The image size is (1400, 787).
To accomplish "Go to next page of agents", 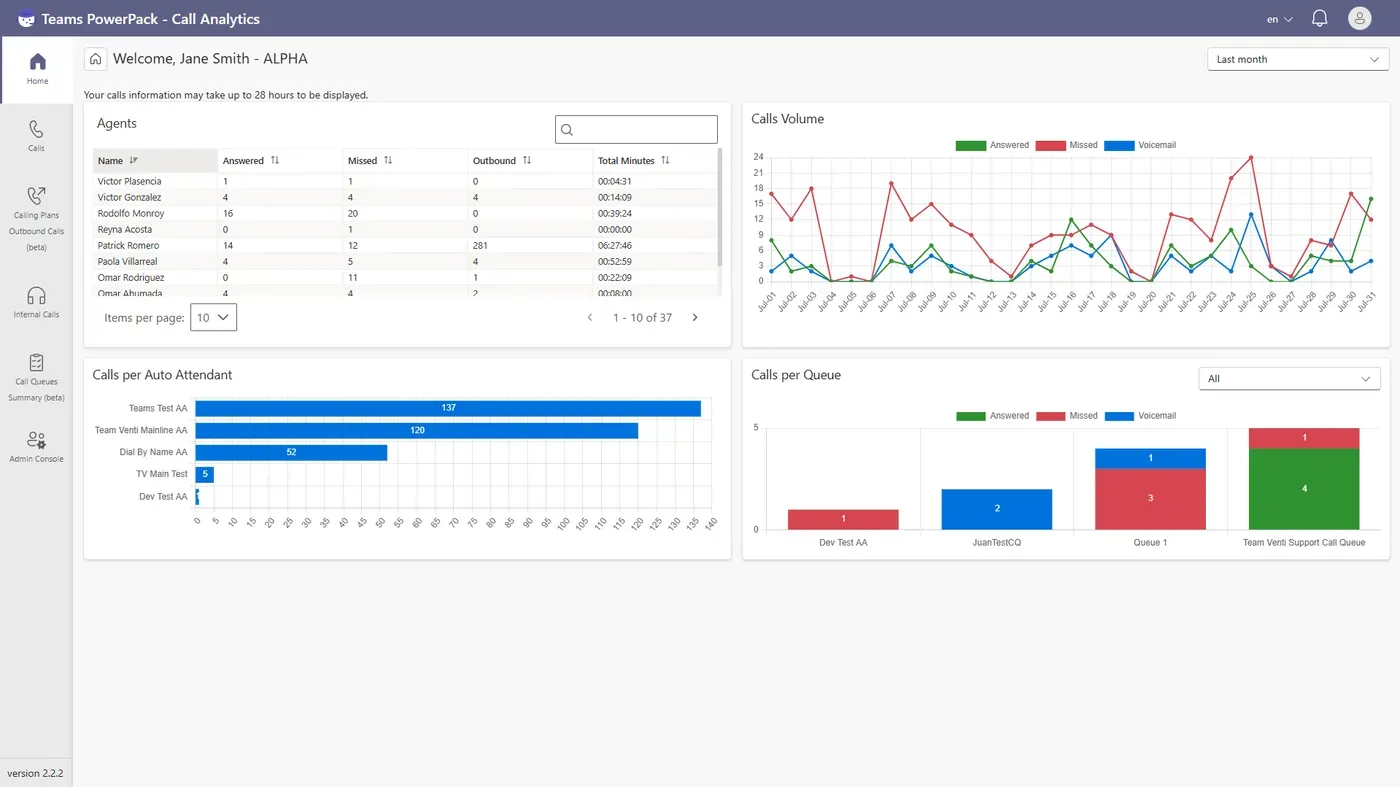I will point(695,318).
